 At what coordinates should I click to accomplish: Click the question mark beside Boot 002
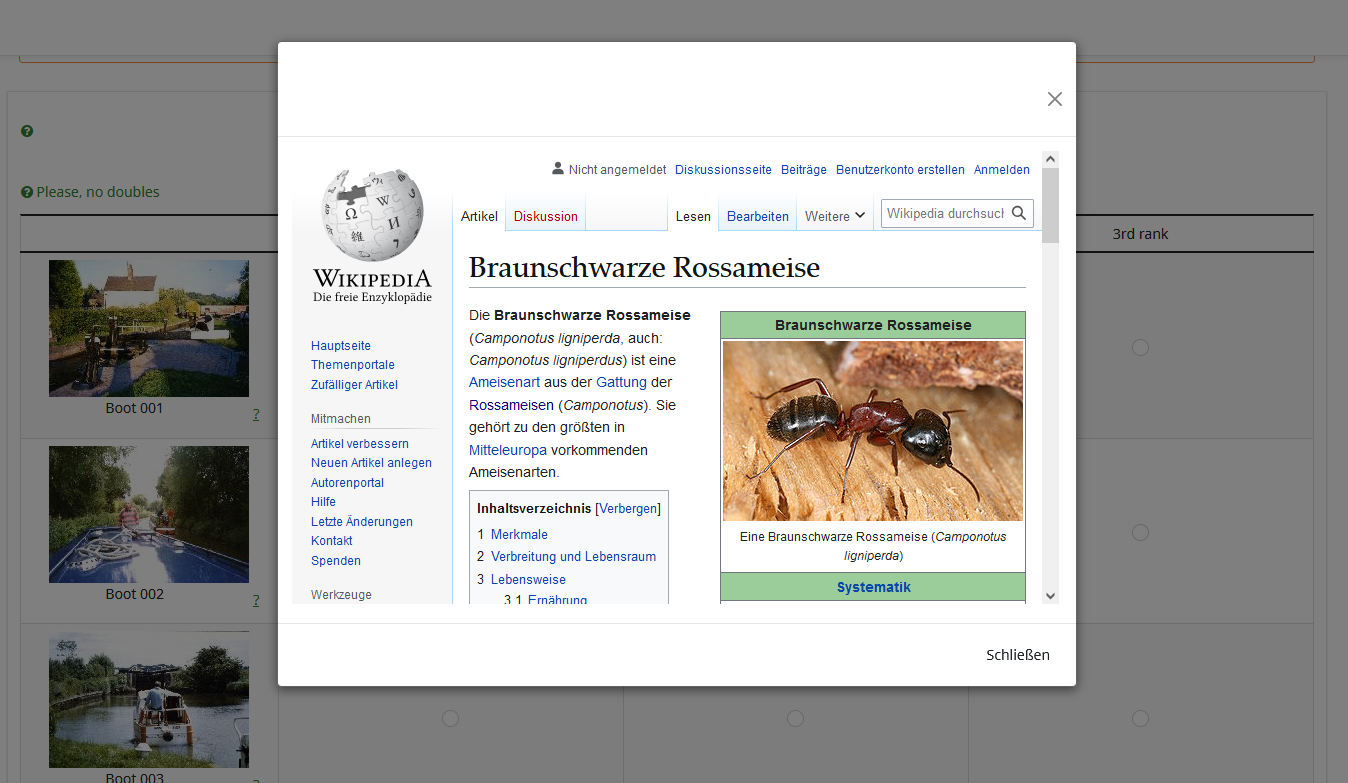[x=256, y=600]
